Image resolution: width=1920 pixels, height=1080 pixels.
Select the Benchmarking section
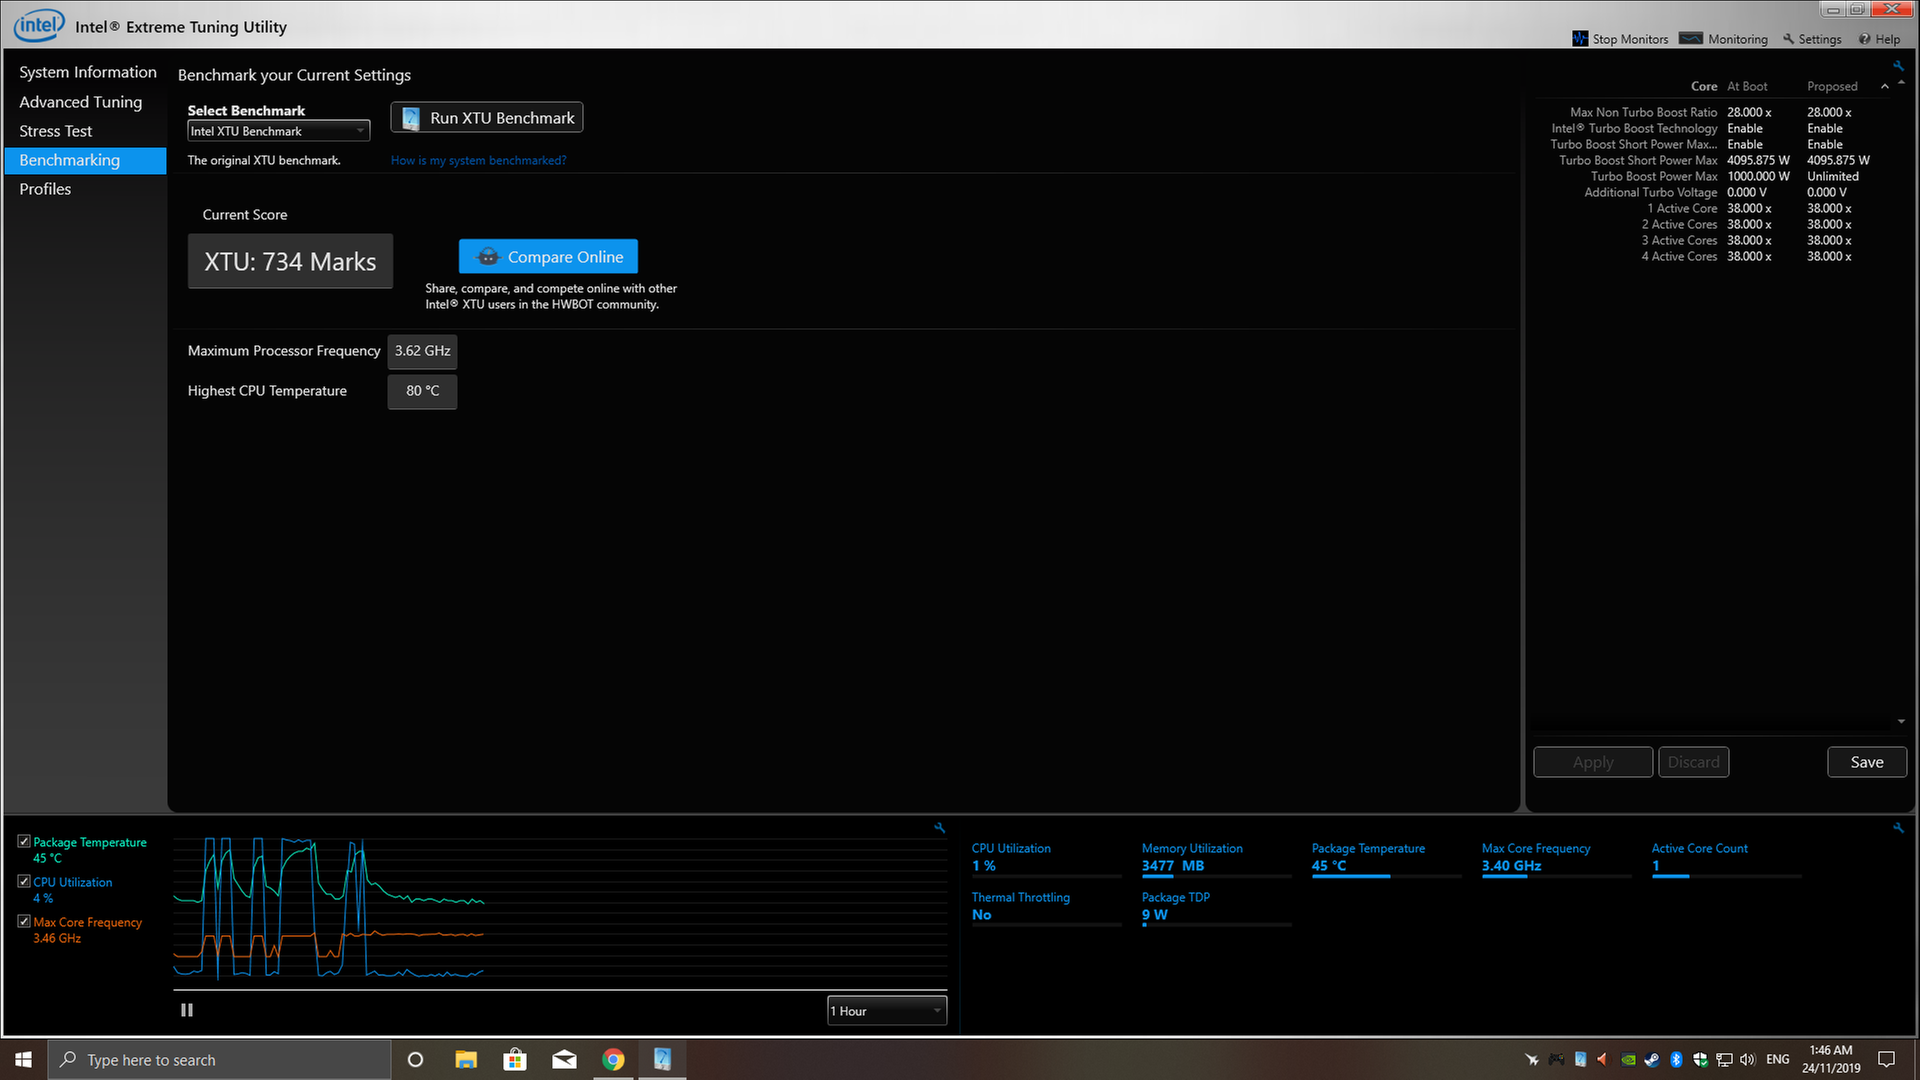85,160
